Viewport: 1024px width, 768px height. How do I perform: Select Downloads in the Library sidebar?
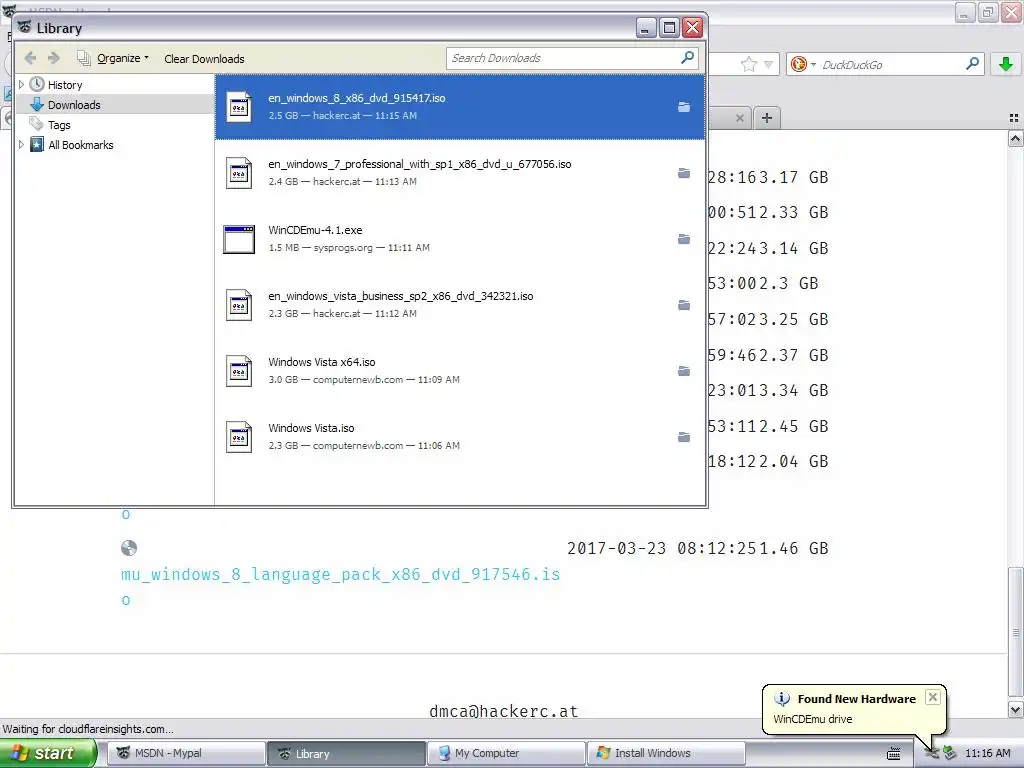point(74,104)
